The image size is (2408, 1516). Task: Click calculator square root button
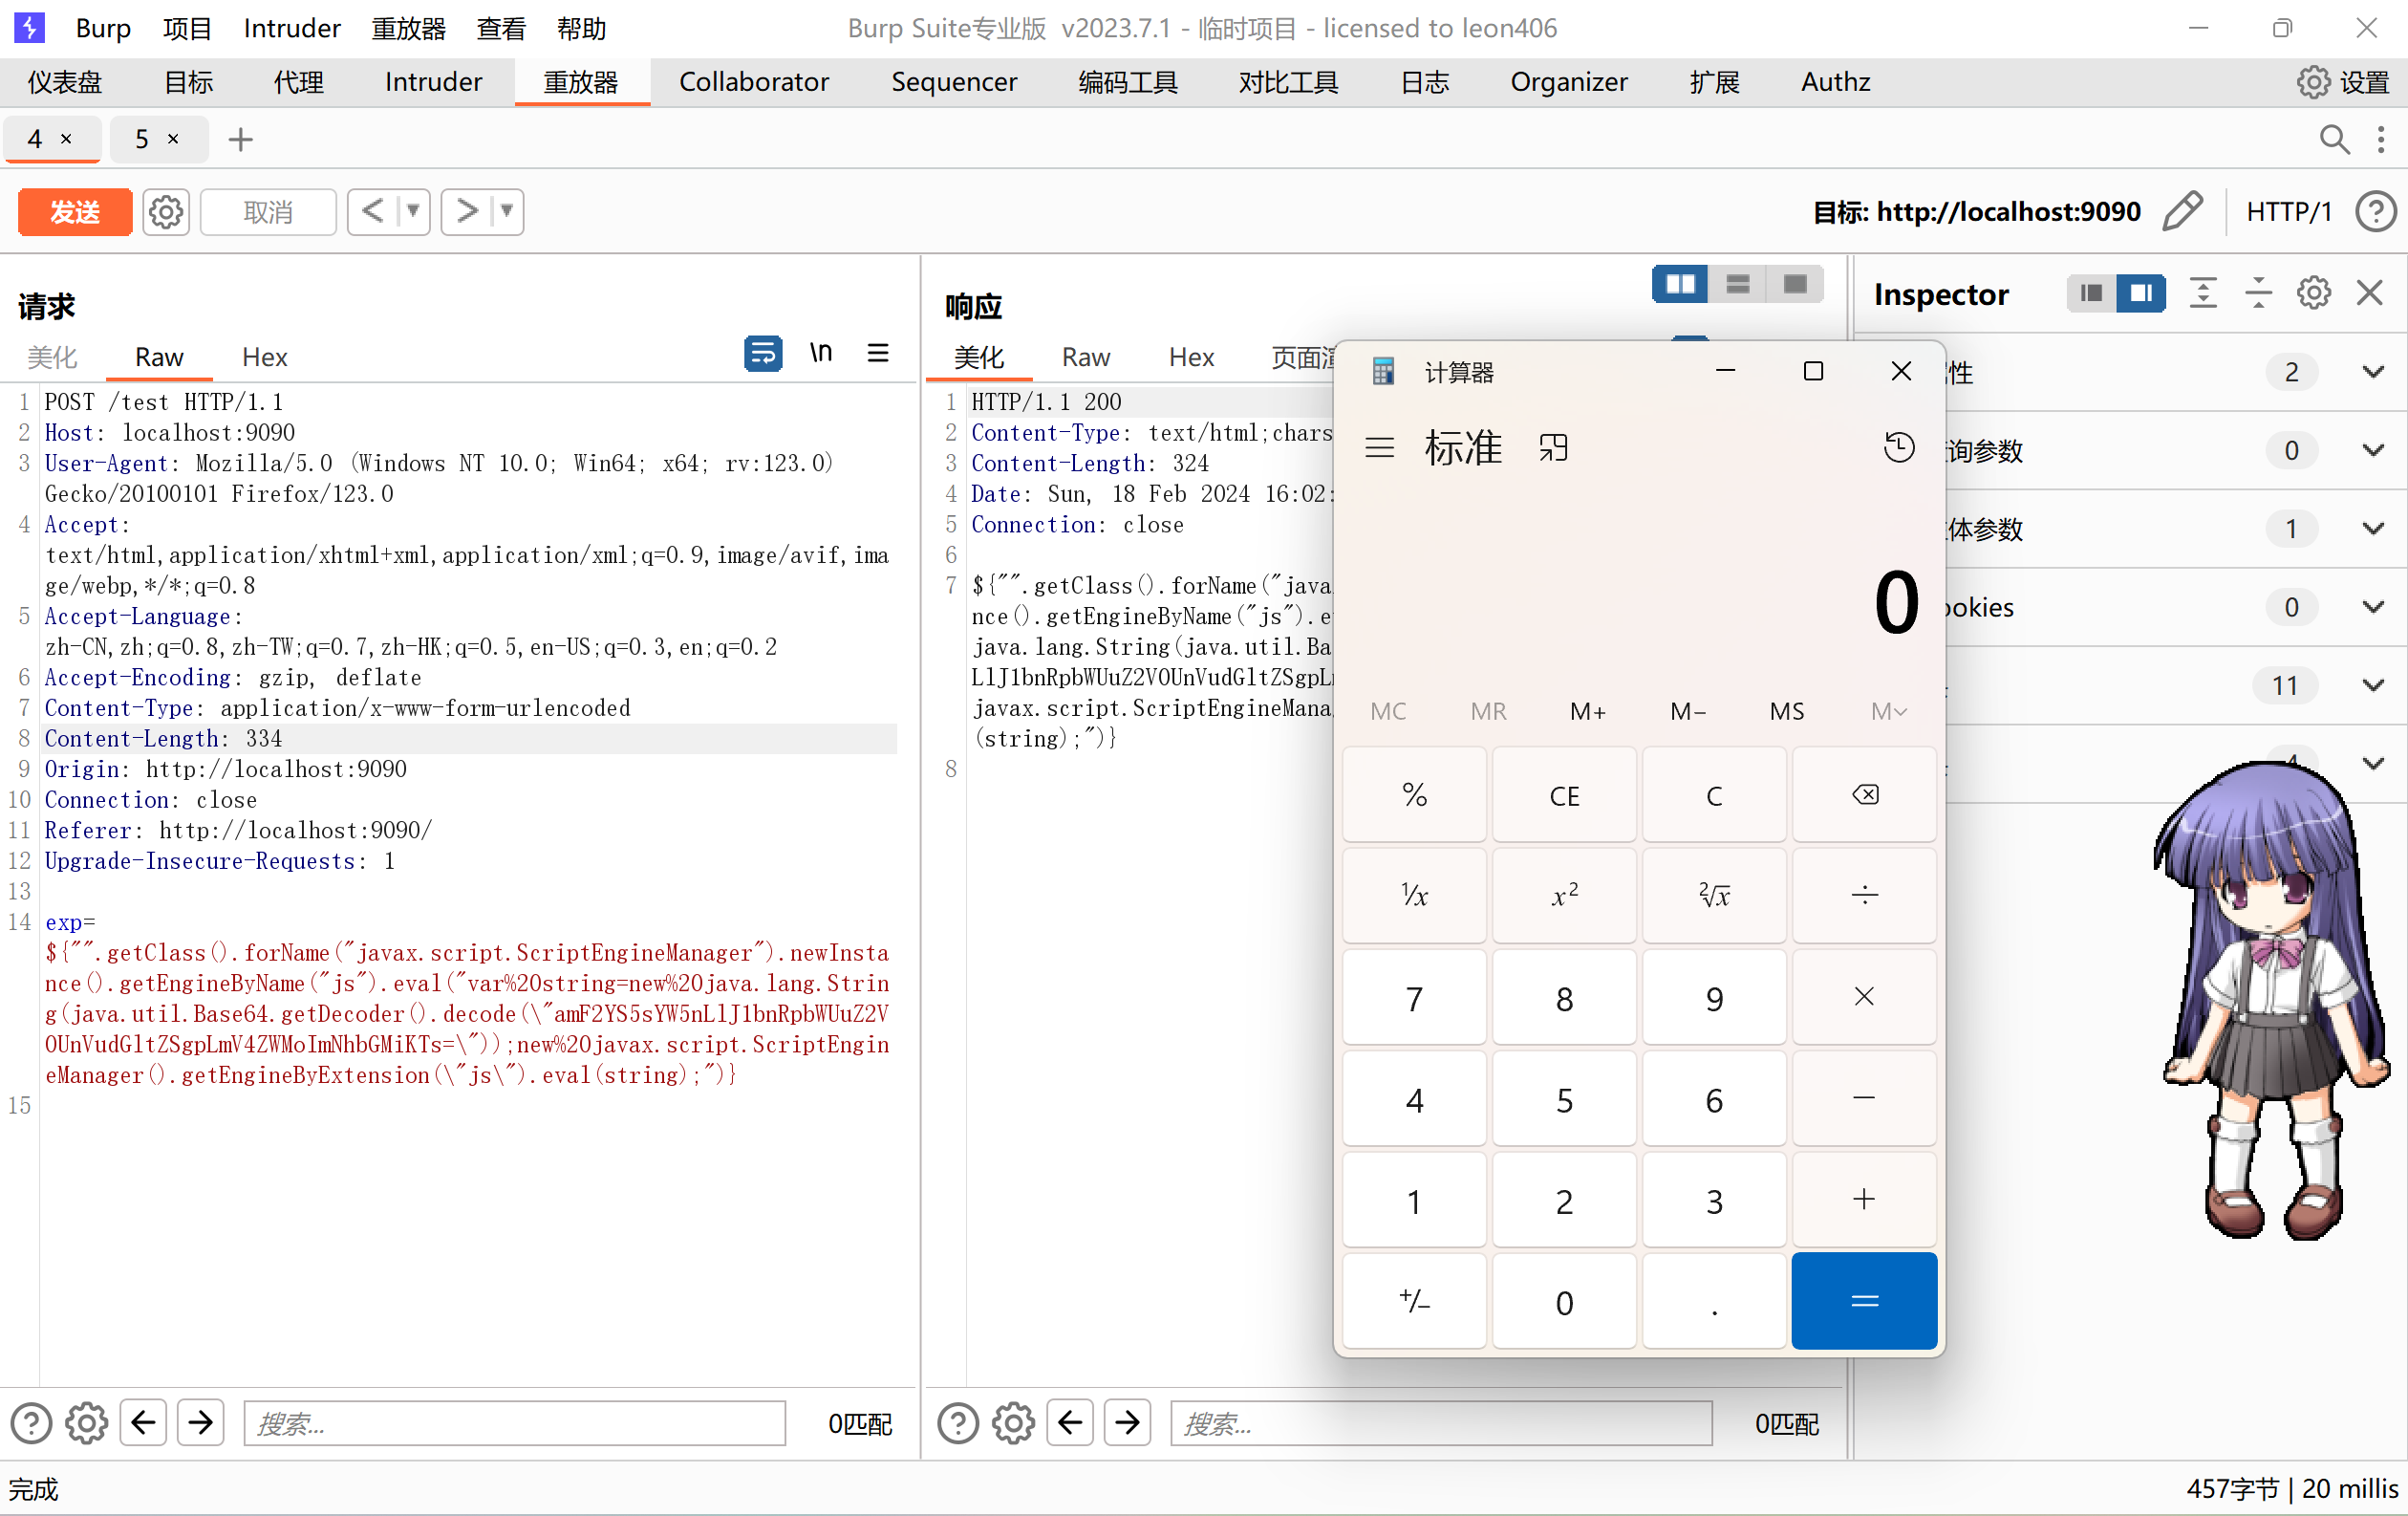click(x=1714, y=895)
